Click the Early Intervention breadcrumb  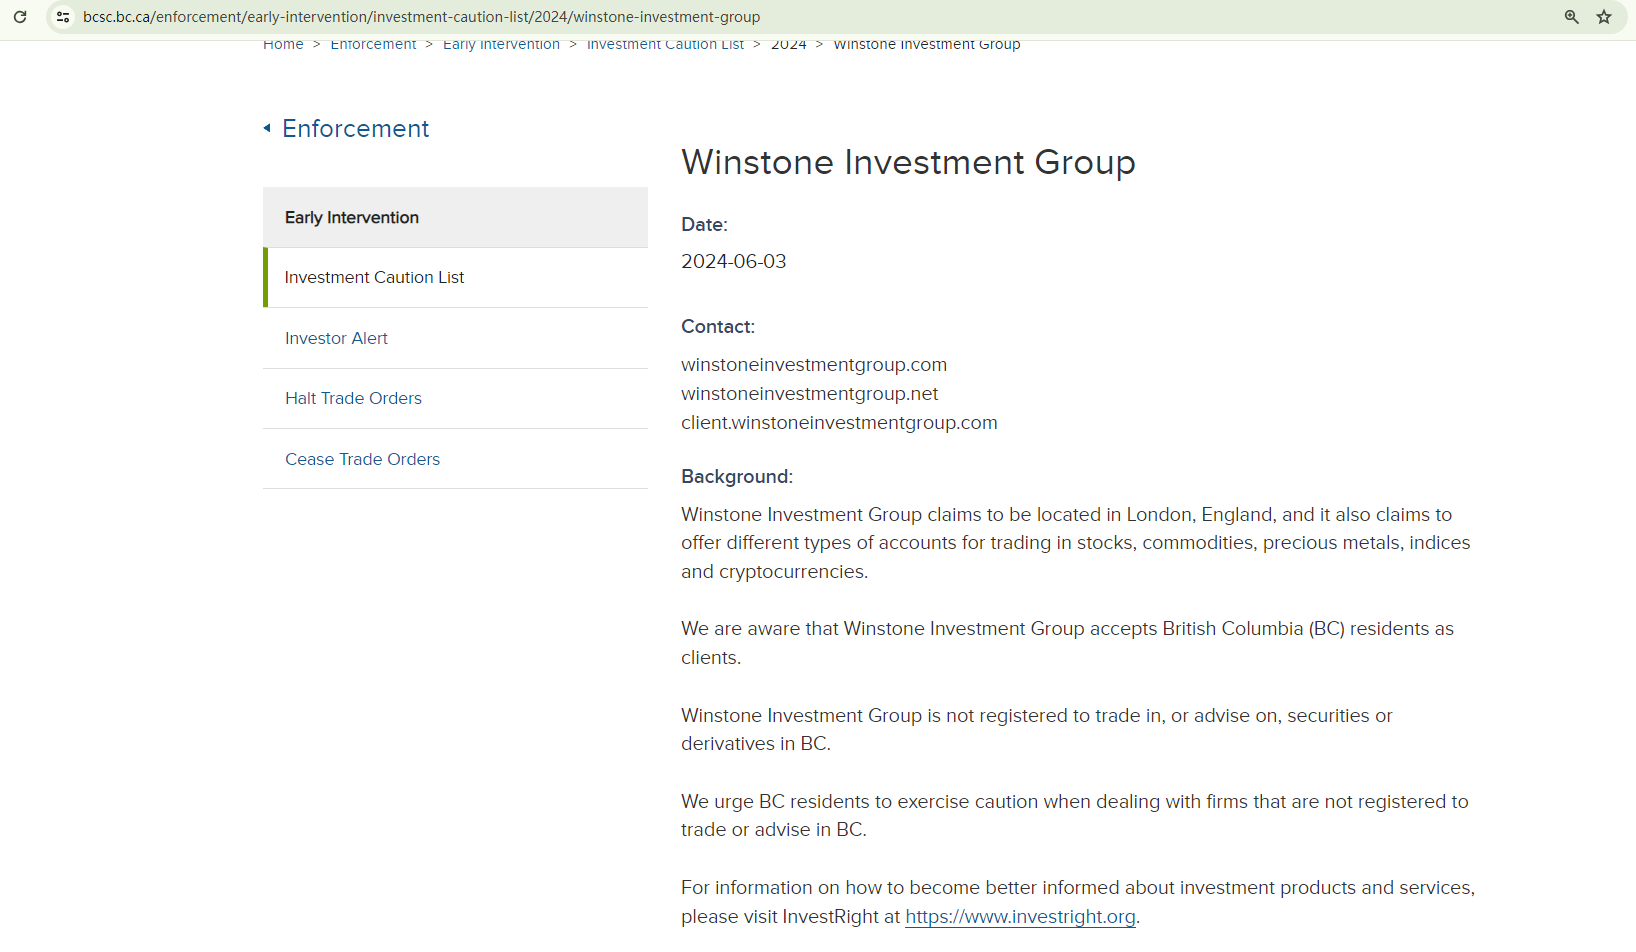[x=501, y=45]
